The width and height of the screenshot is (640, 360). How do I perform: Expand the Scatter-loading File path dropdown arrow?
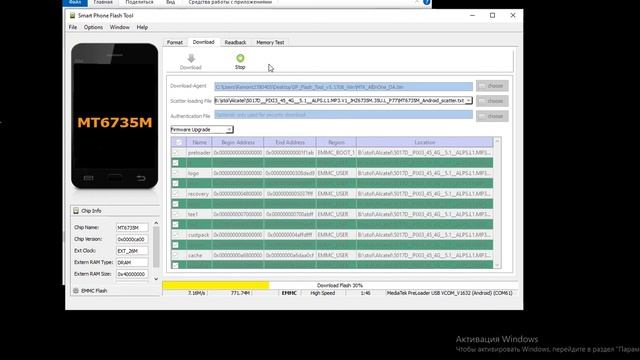point(468,100)
